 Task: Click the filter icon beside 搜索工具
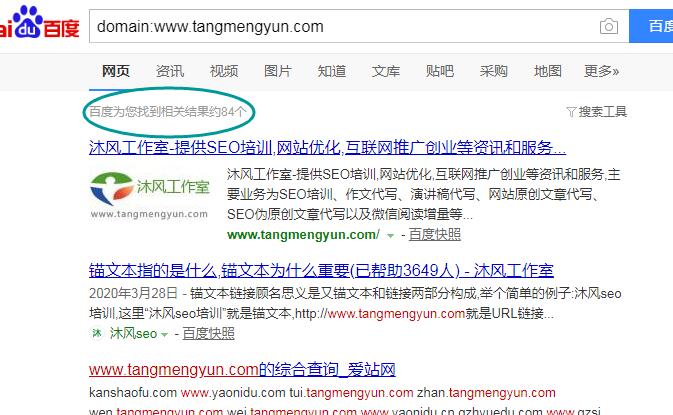(571, 112)
